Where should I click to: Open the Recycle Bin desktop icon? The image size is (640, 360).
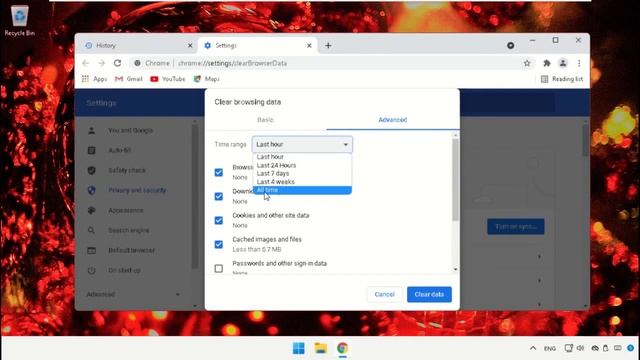pyautogui.click(x=19, y=21)
